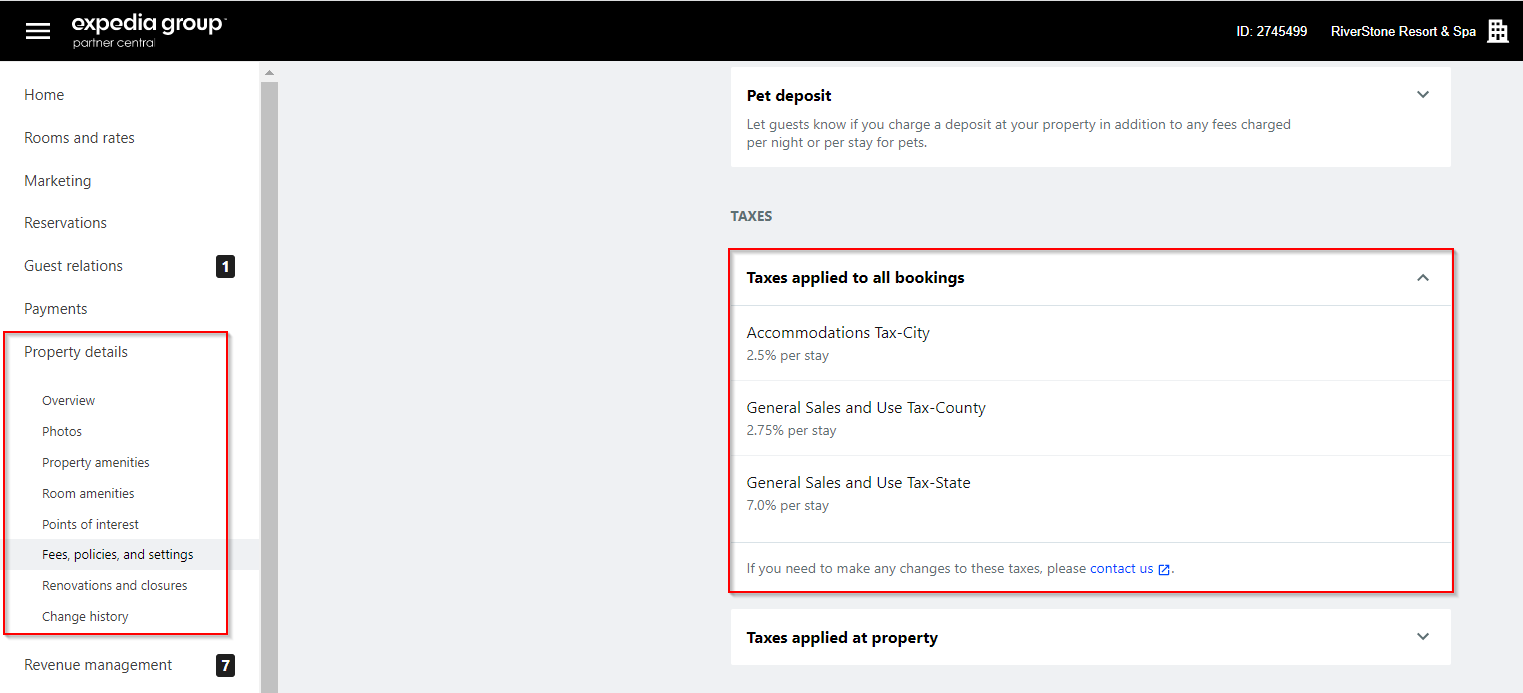The image size is (1523, 693).
Task: Open Renovations and closures page
Action: point(114,586)
